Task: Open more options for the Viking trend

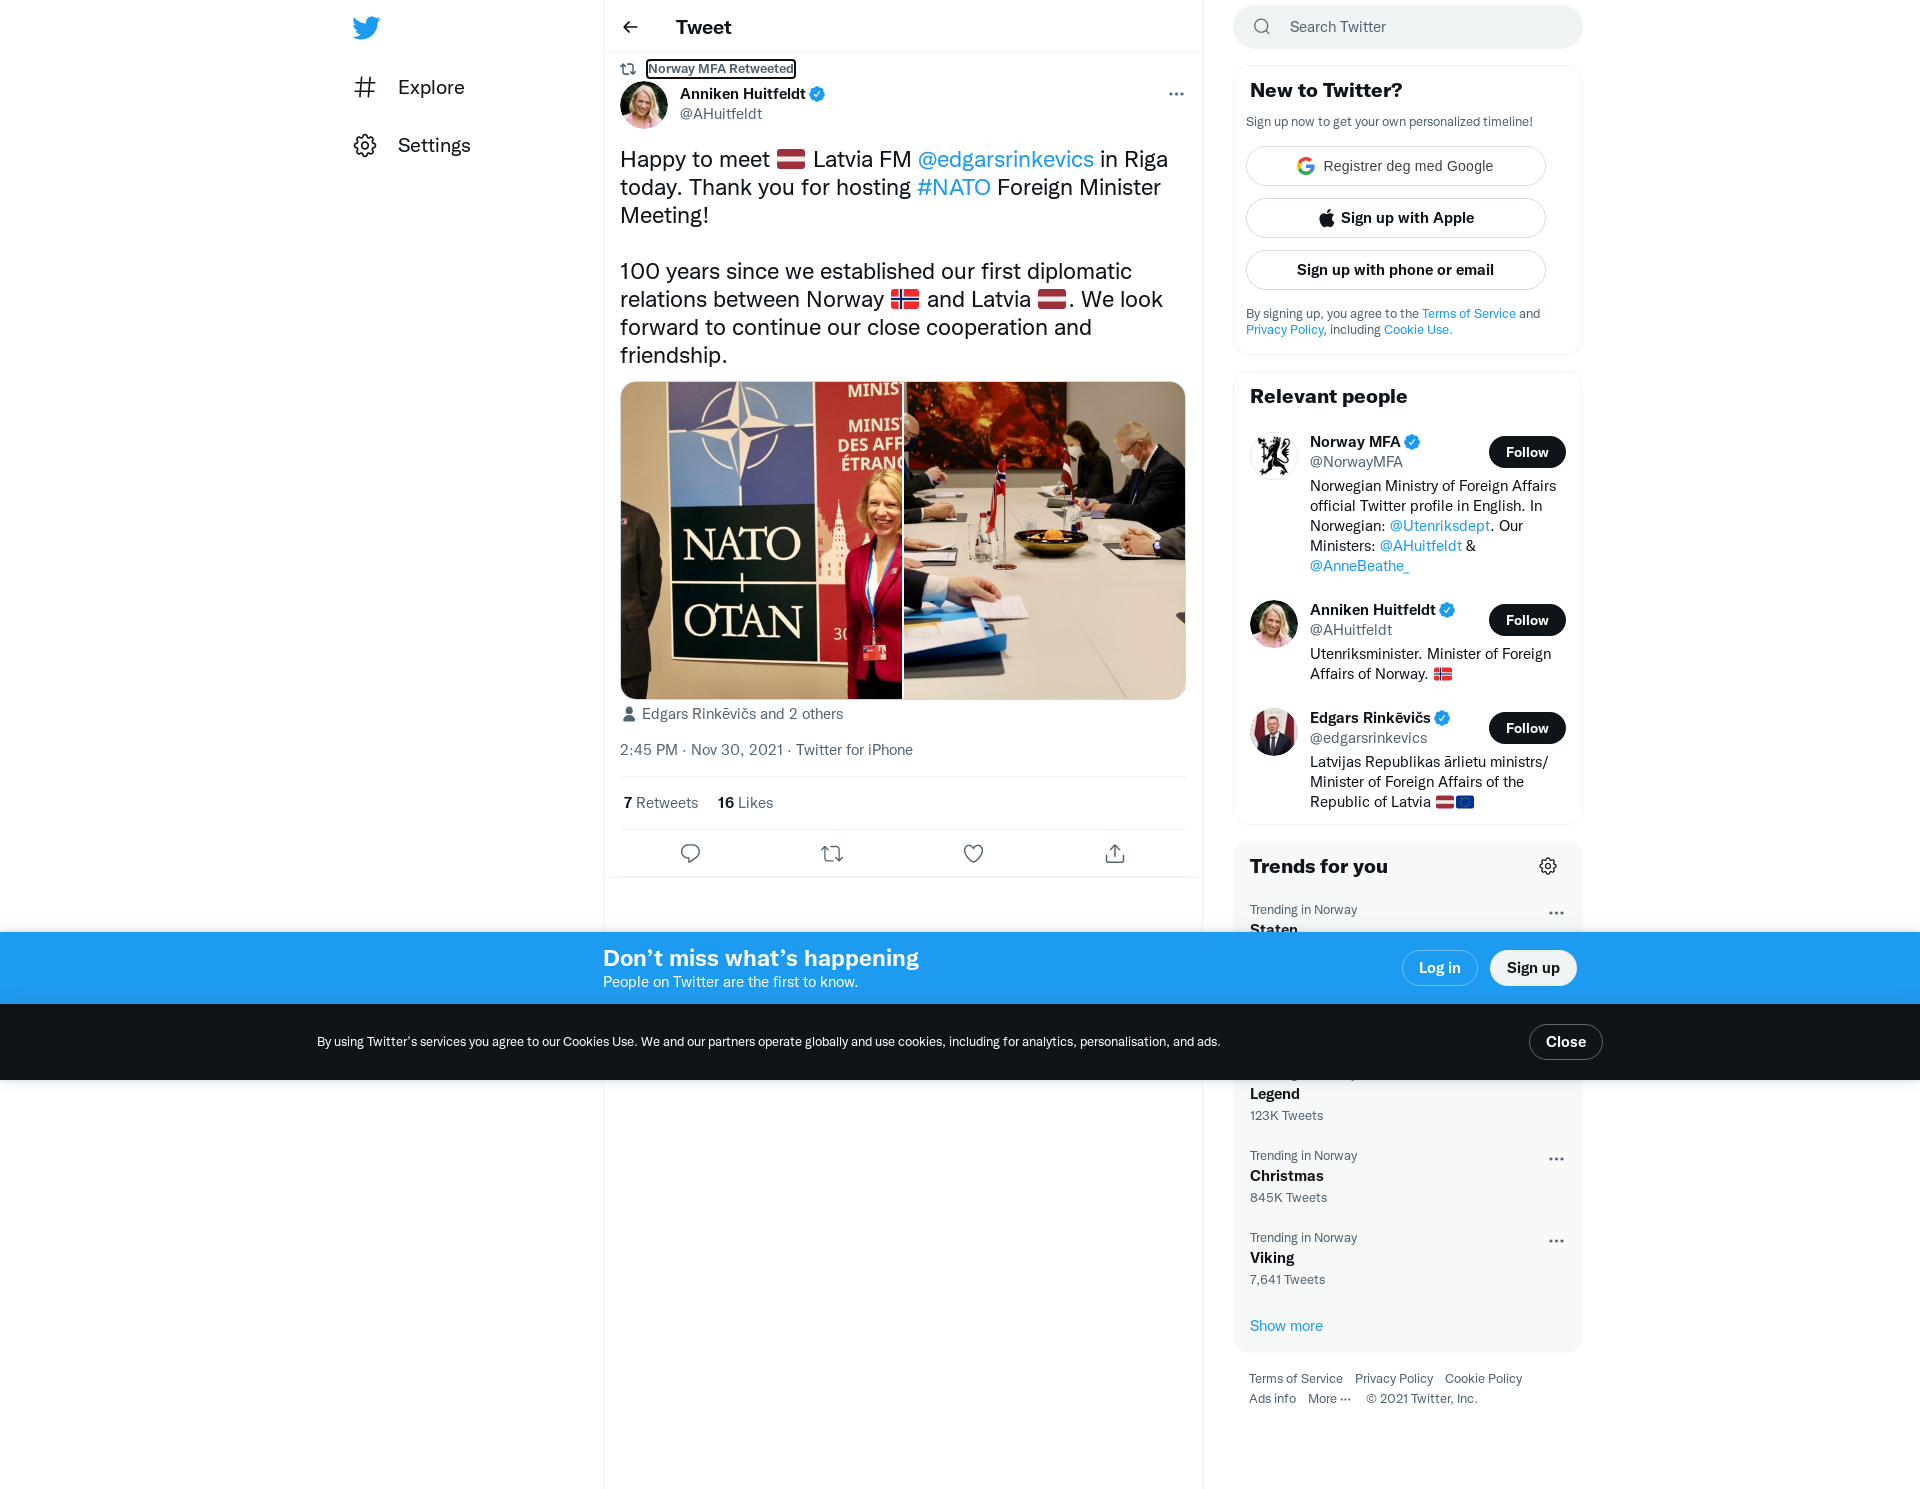Action: [1556, 1241]
